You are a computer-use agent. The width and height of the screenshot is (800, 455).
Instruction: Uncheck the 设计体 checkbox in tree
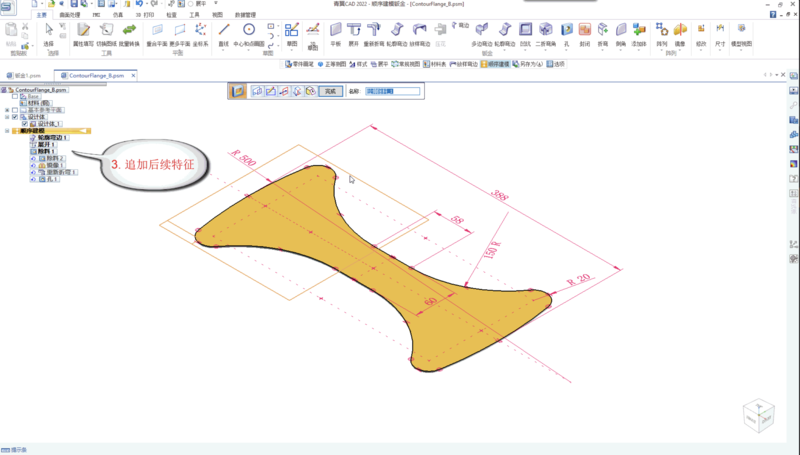point(15,116)
